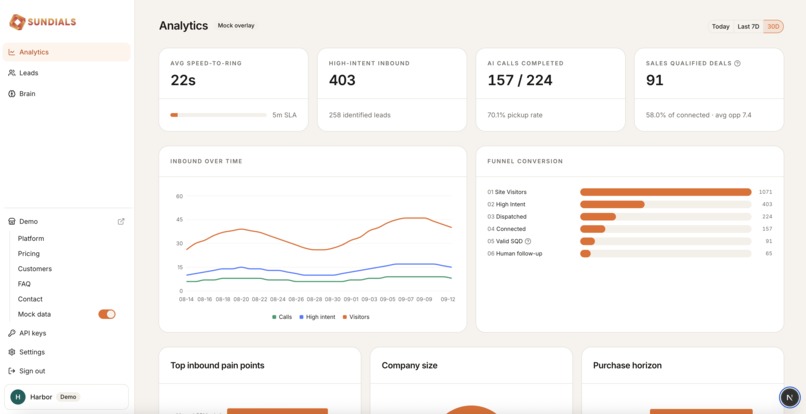
Task: Click help icon beside Sales Qualified Deals
Action: (x=738, y=63)
